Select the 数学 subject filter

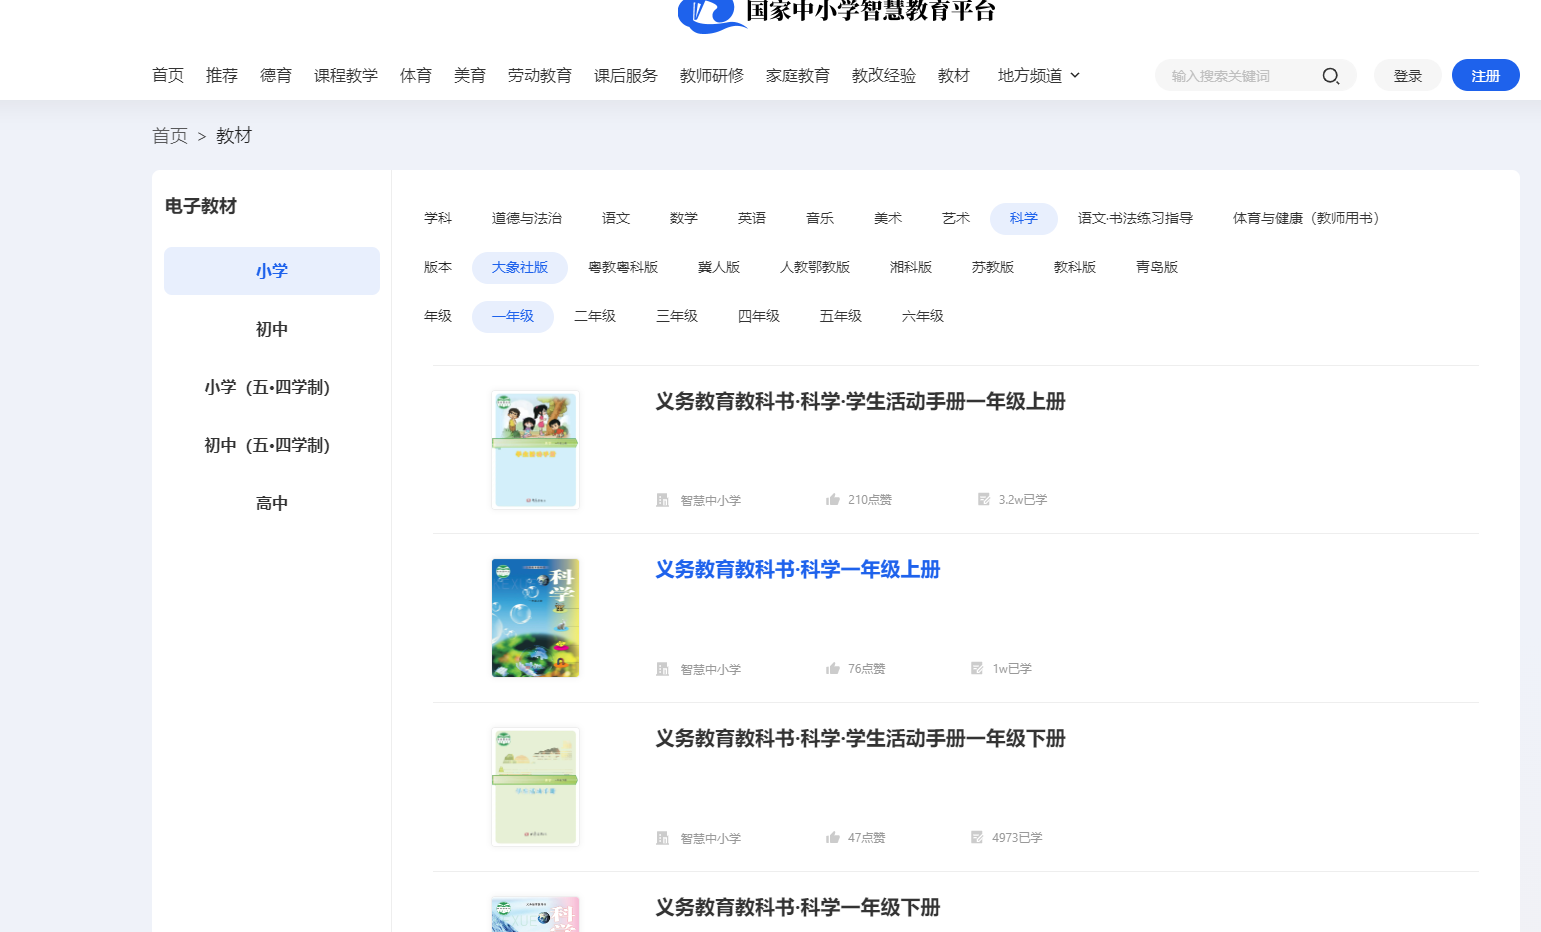pos(683,218)
